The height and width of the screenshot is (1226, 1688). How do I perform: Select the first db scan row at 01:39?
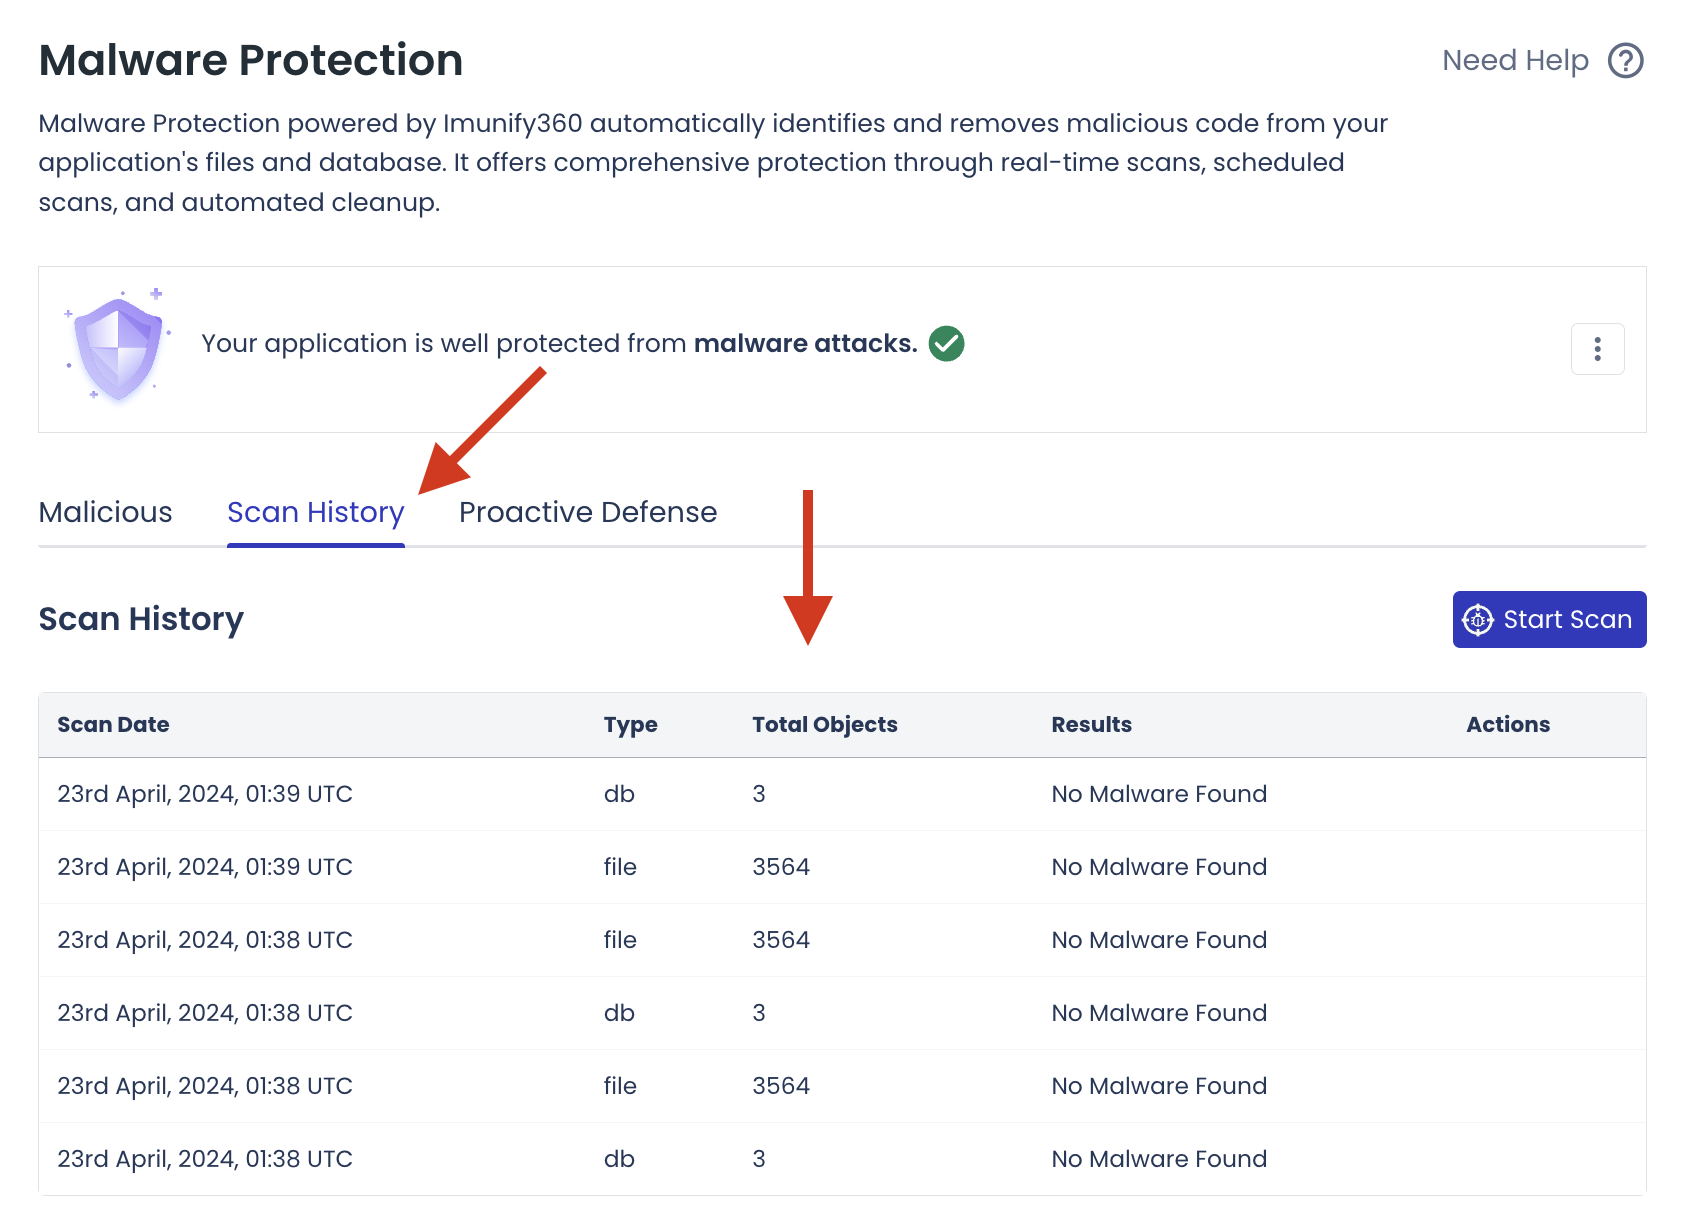point(205,794)
